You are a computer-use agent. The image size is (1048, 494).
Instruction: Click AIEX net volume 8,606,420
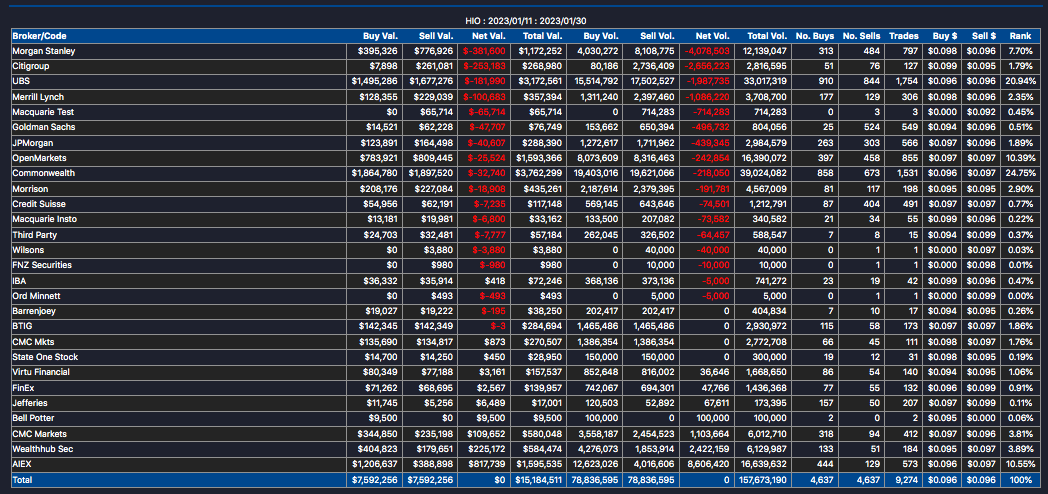tap(710, 465)
